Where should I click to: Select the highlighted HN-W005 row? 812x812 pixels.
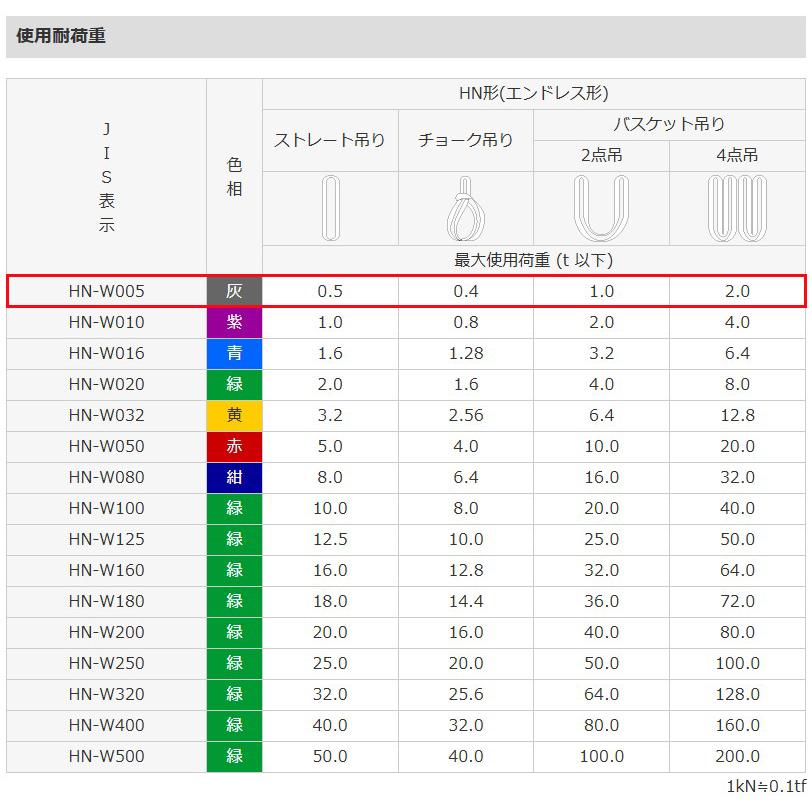click(105, 291)
